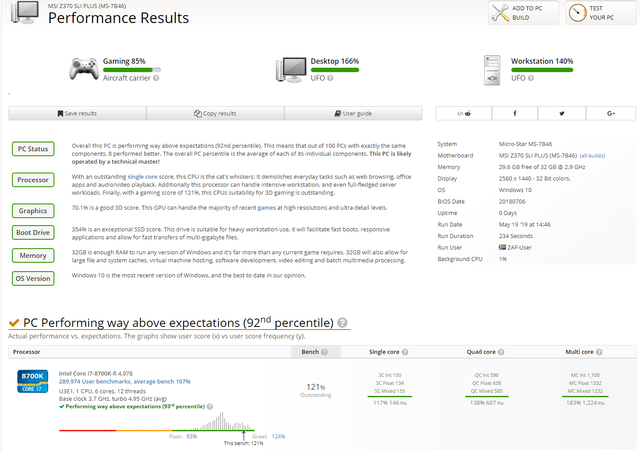Open the single core link
The image size is (640, 453).
point(142,177)
